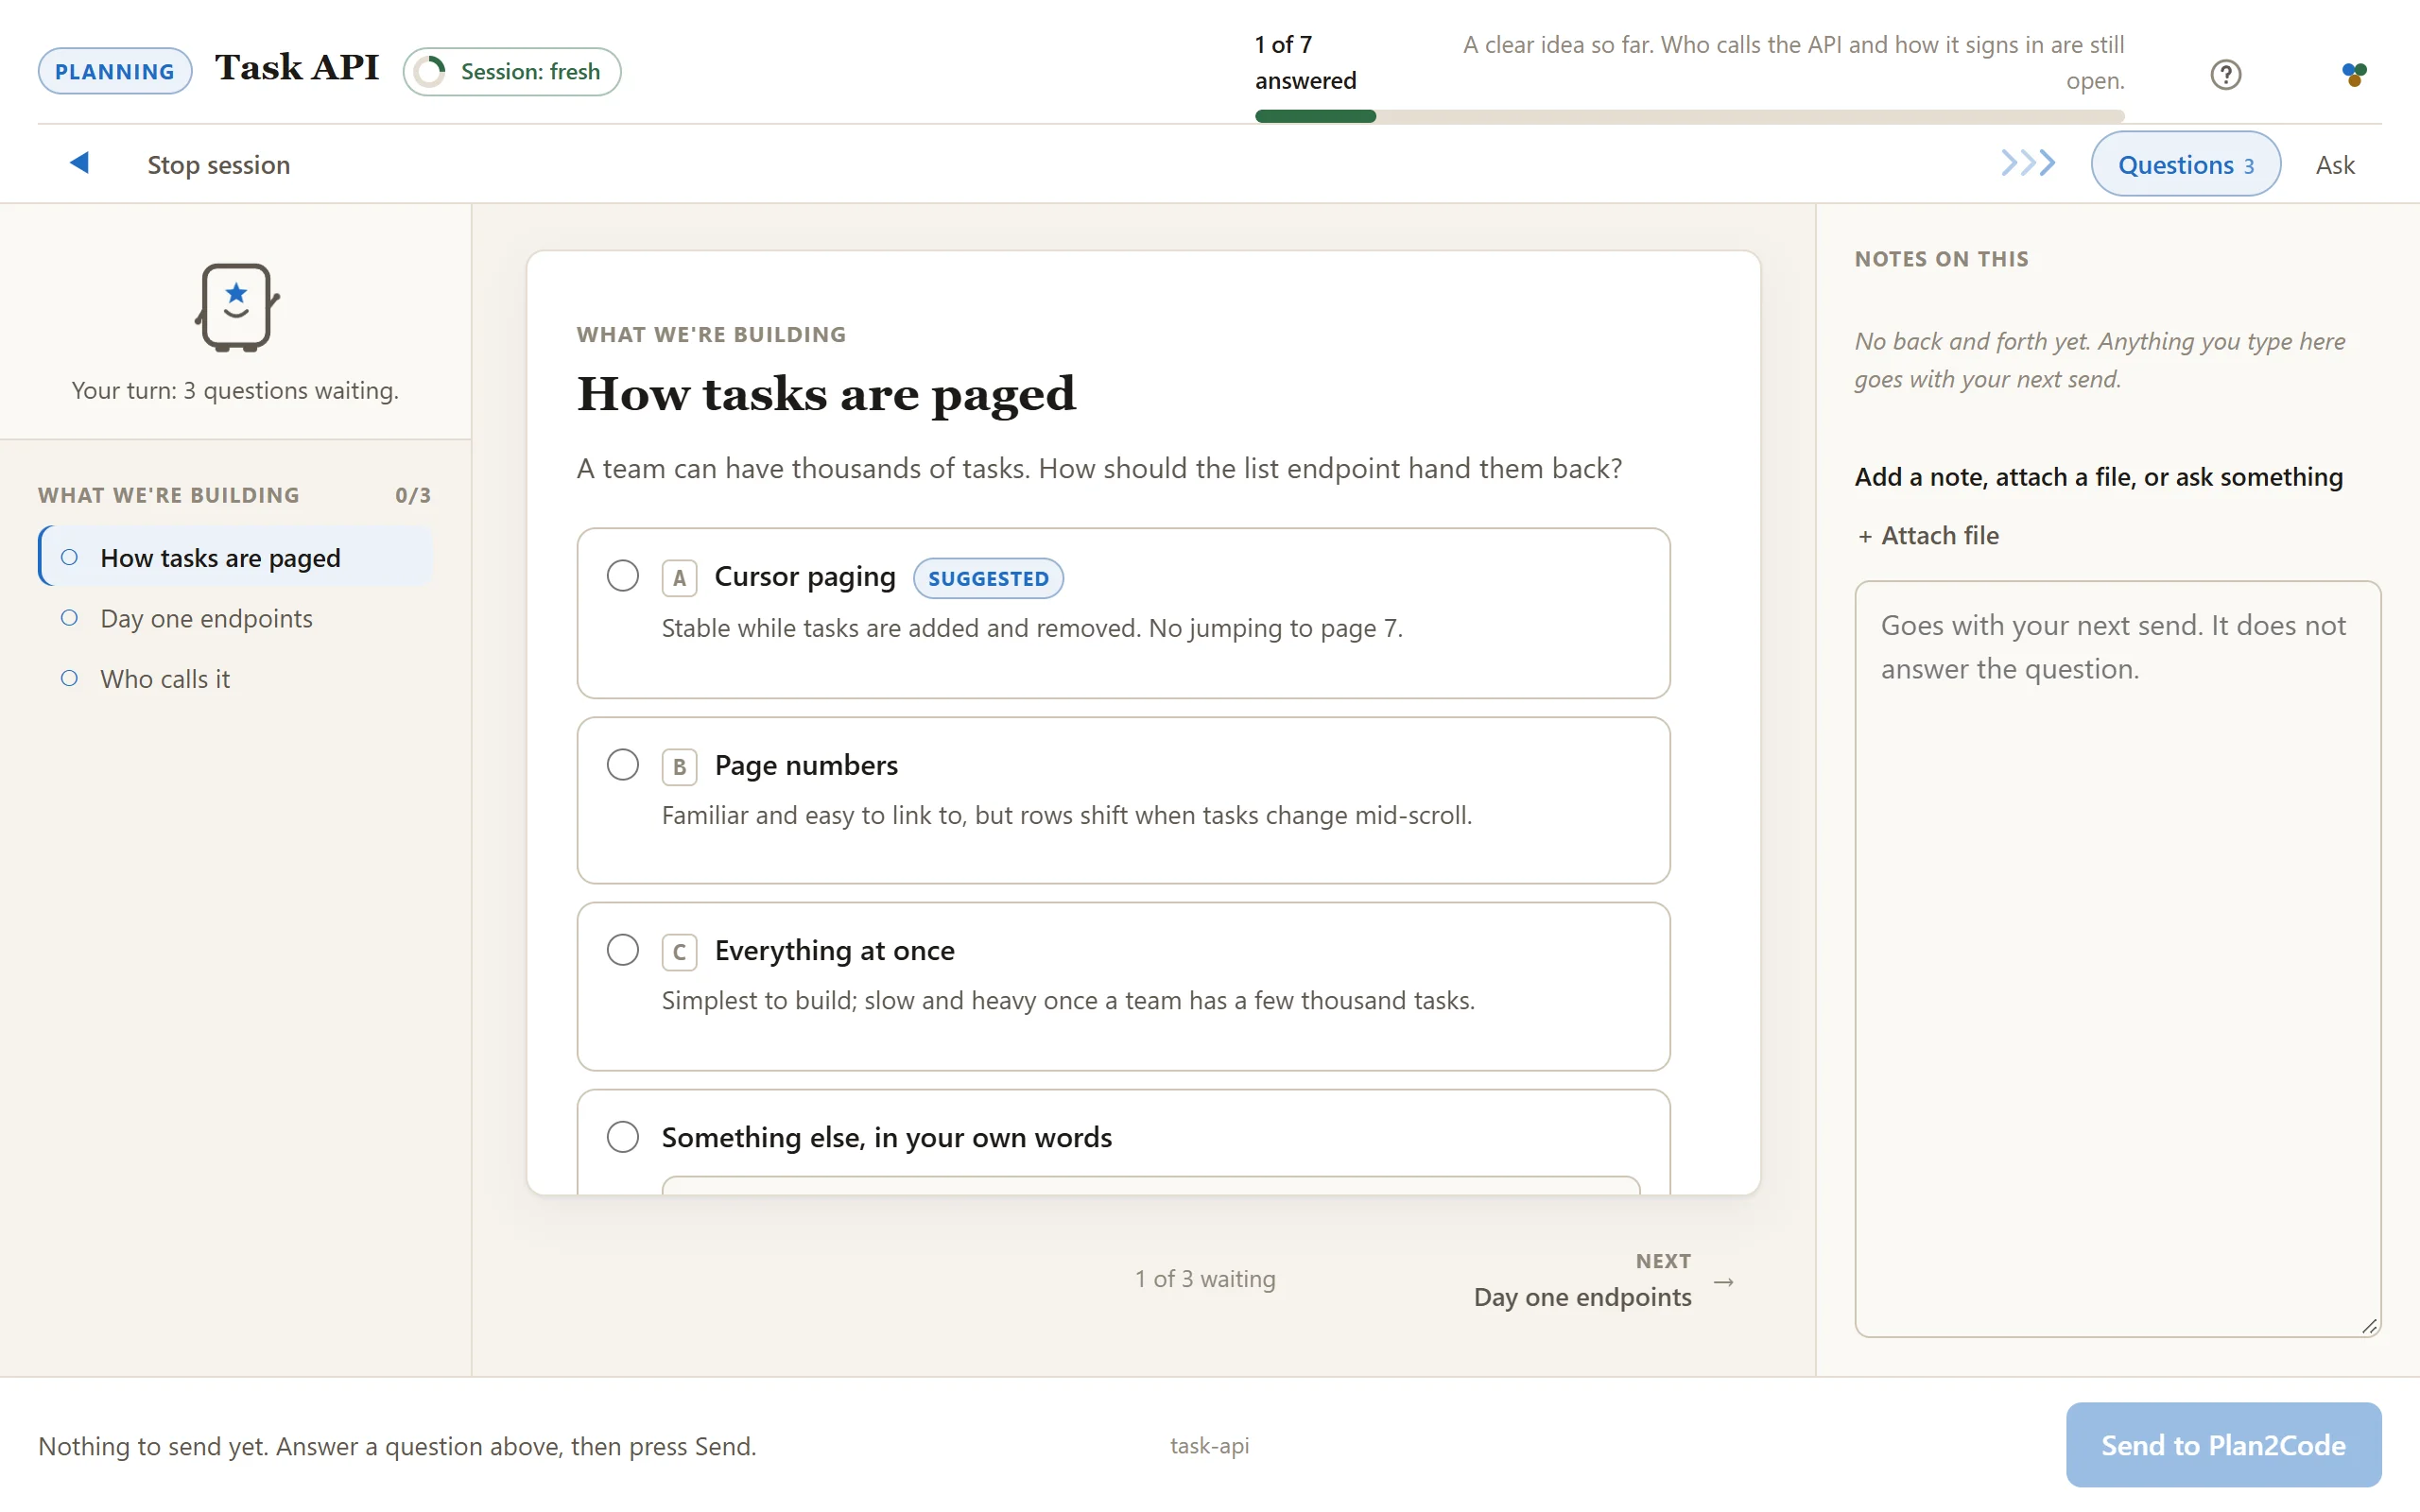Image resolution: width=2420 pixels, height=1512 pixels.
Task: Open the help question mark icon
Action: tap(2225, 74)
